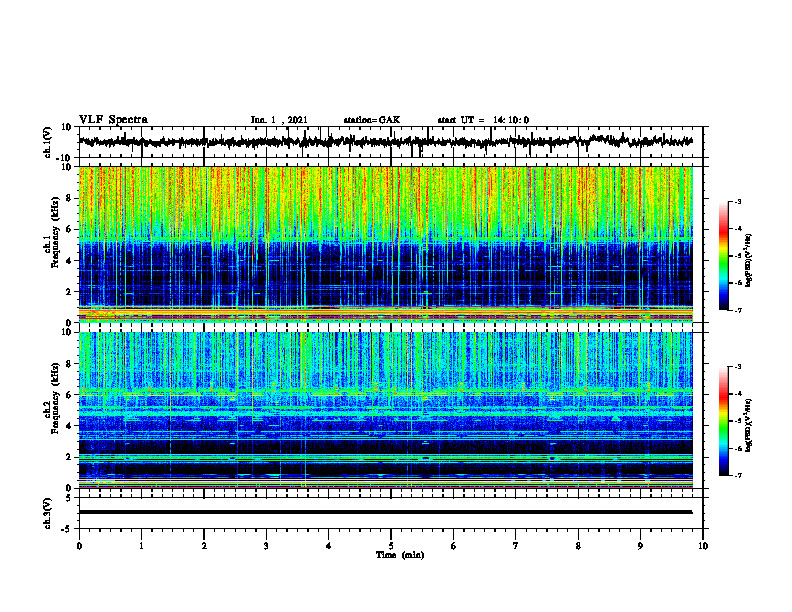The width and height of the screenshot is (792, 612).
Task: Click the ch.3 flat voltage trace line
Action: pyautogui.click(x=386, y=512)
